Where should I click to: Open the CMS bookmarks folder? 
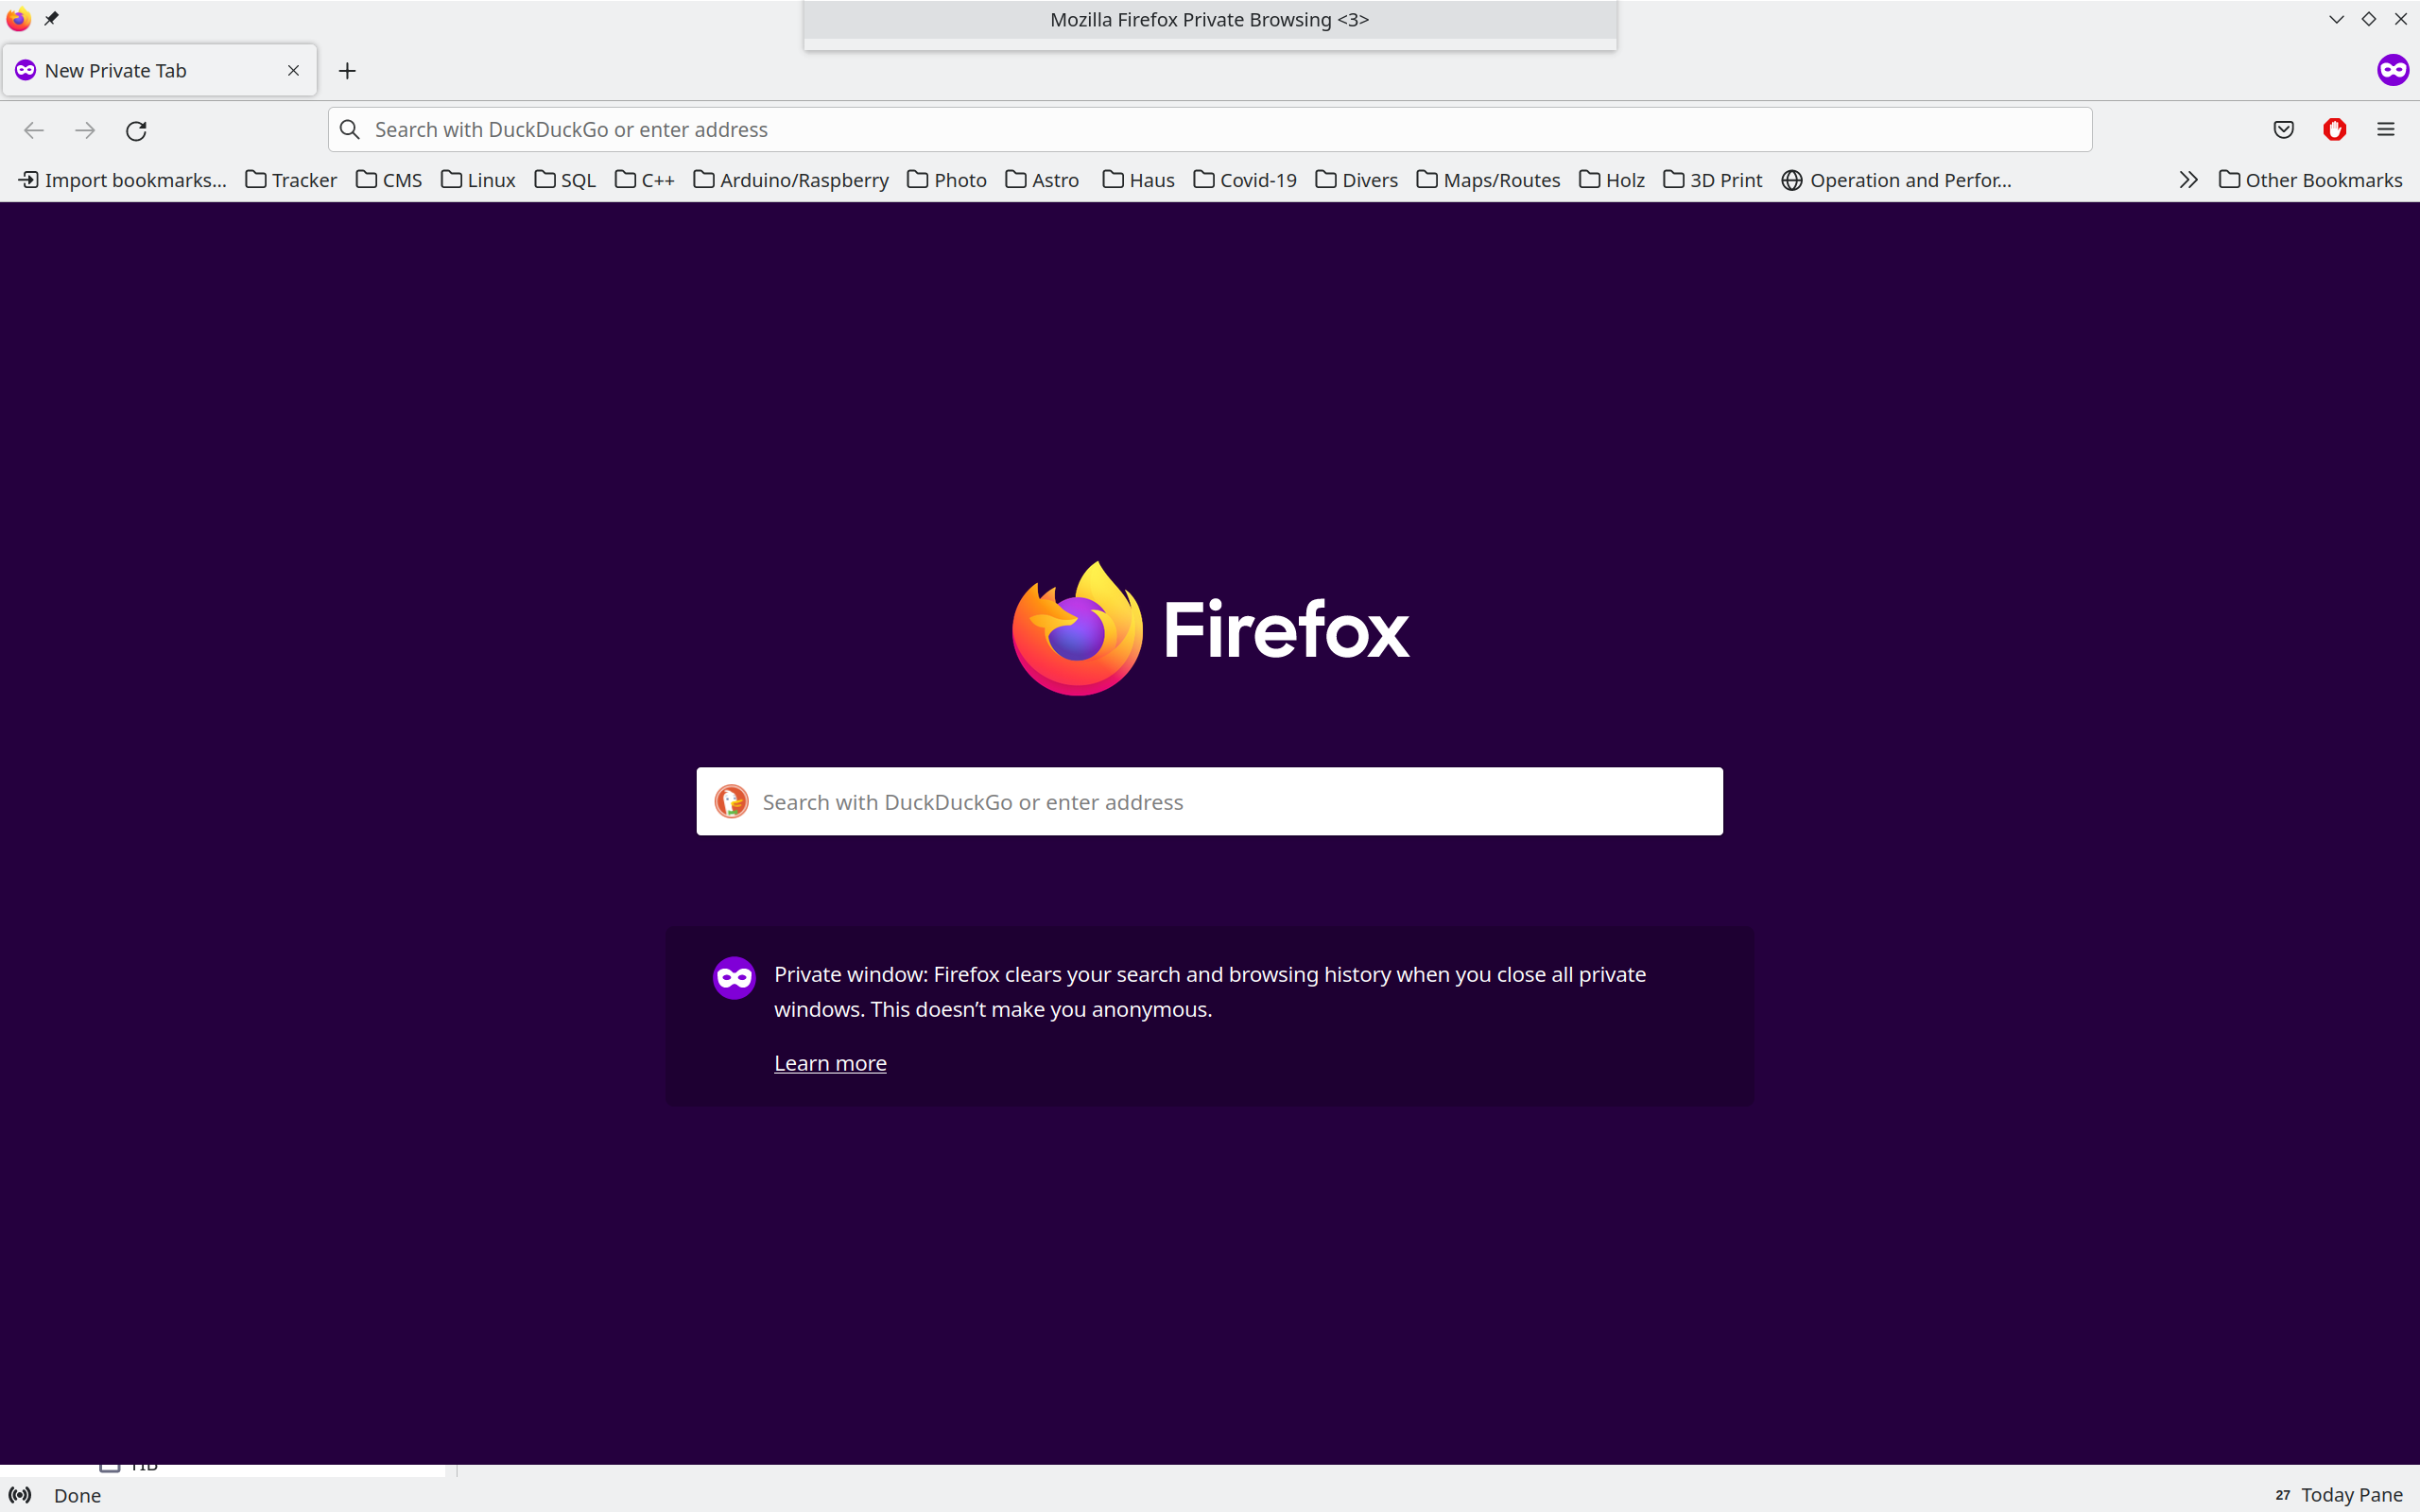pos(389,180)
